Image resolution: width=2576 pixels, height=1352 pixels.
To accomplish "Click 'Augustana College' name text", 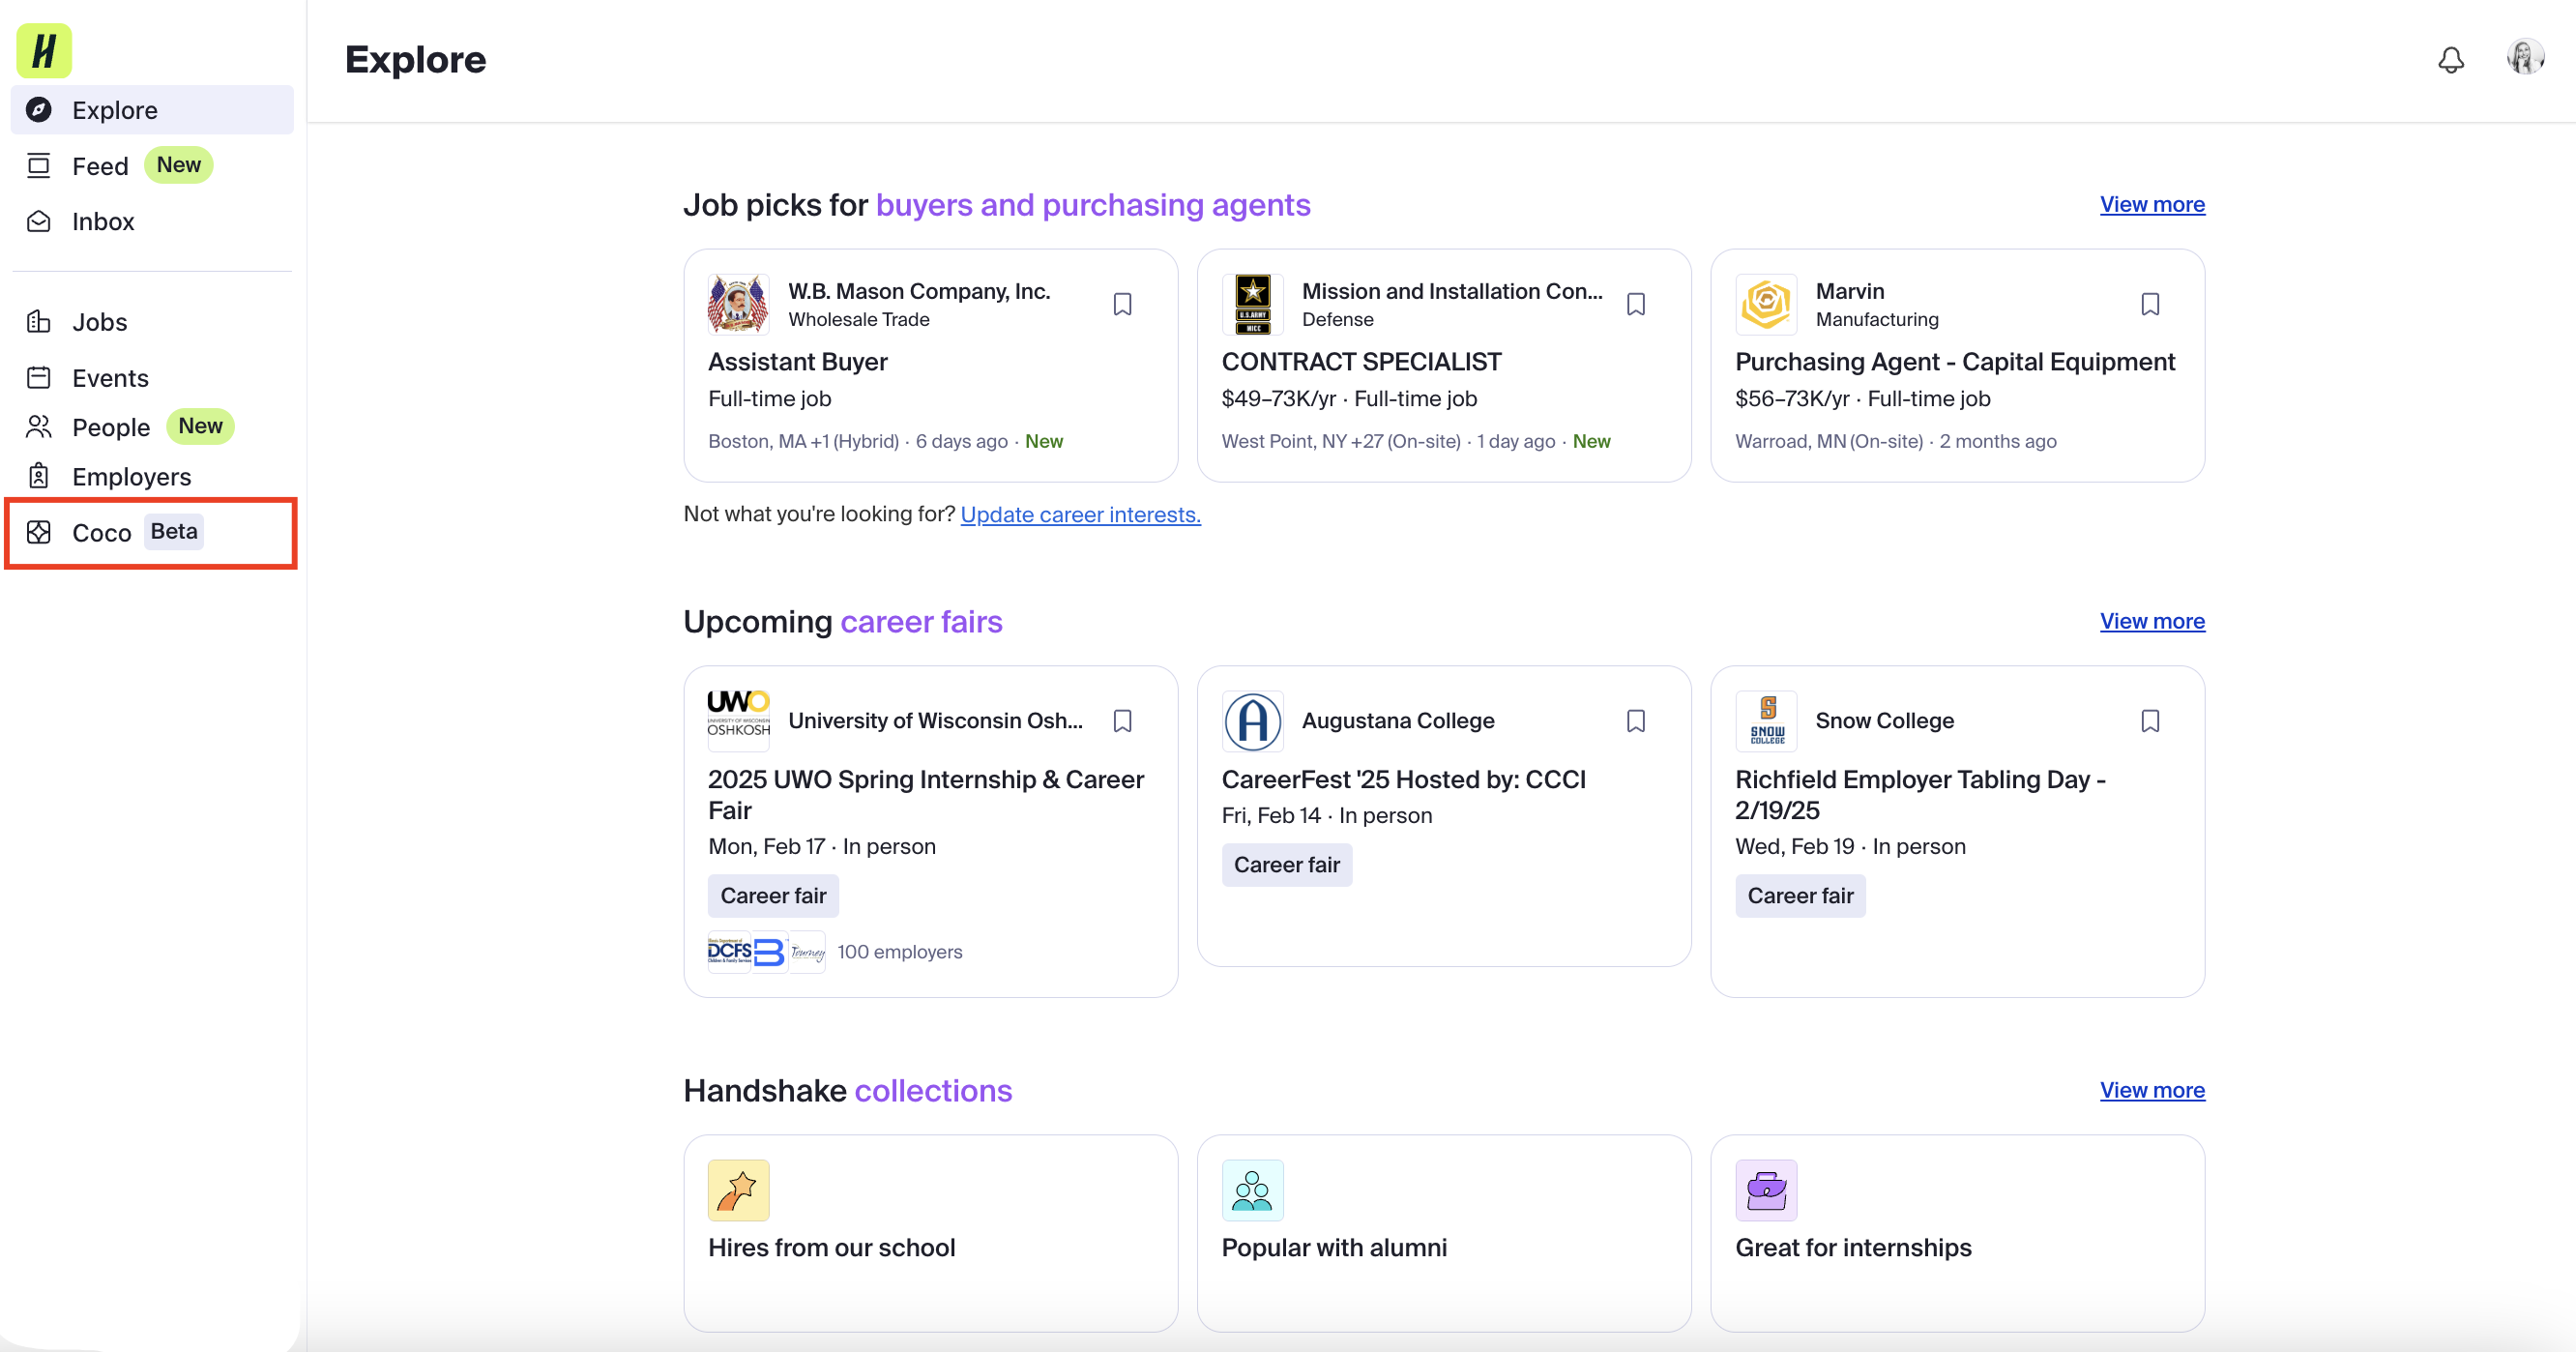I will point(1398,721).
